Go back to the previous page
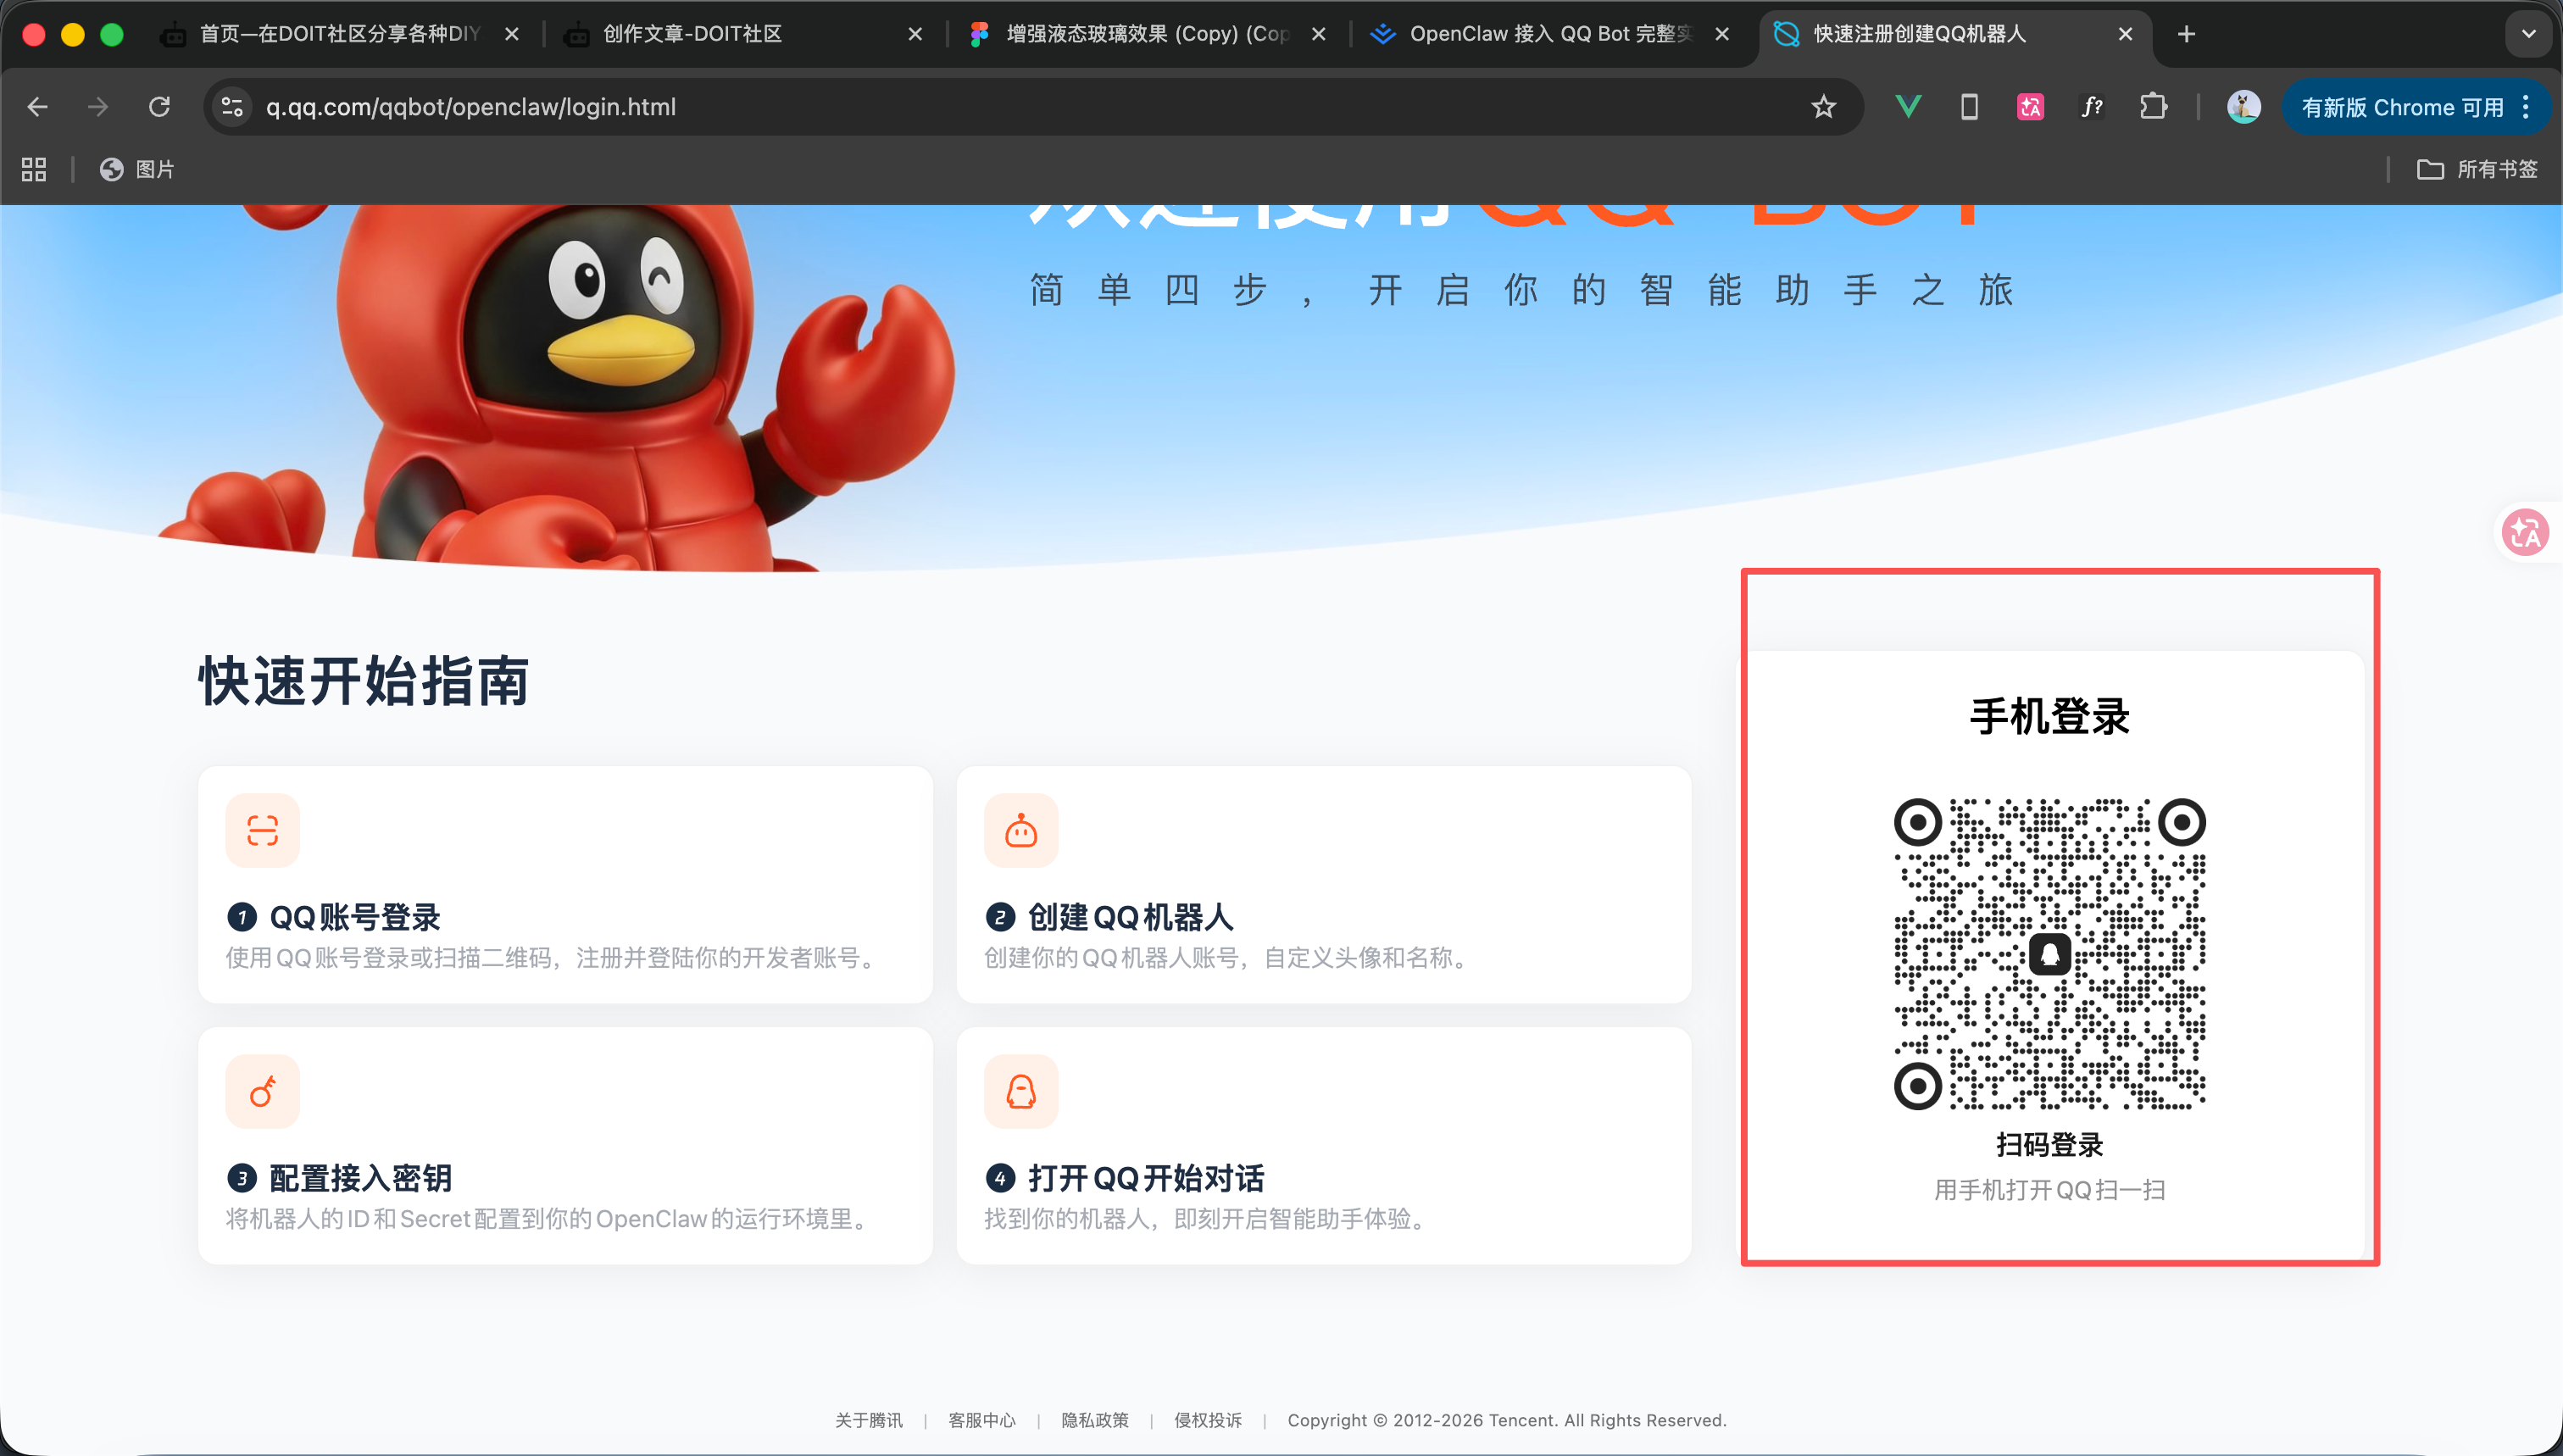The height and width of the screenshot is (1456, 2563). click(37, 107)
